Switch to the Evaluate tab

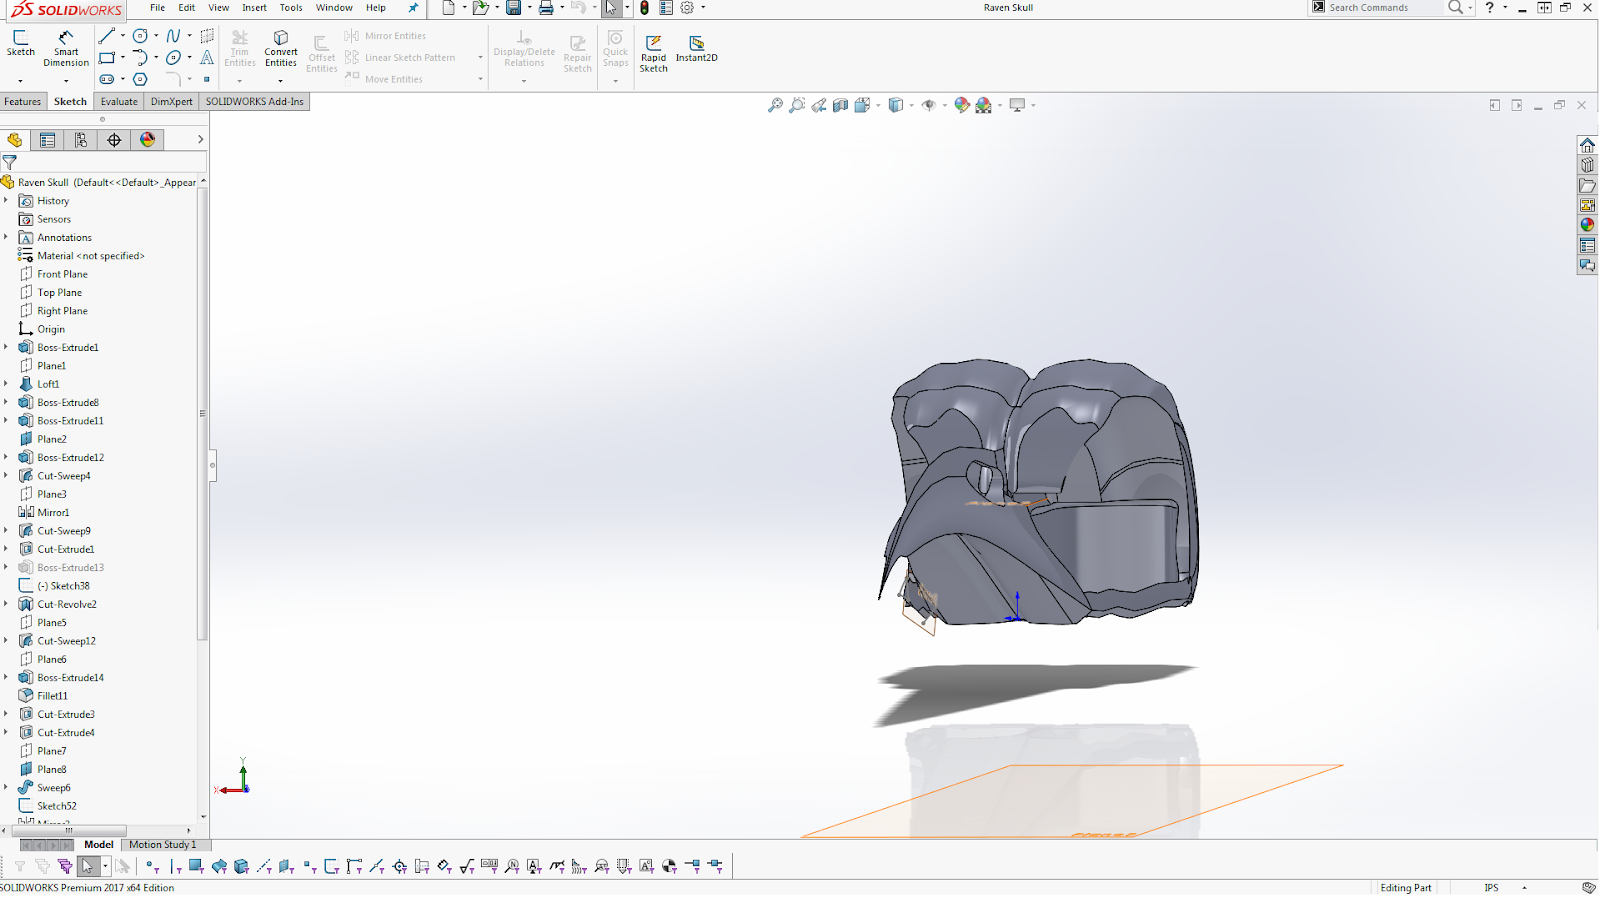tap(119, 102)
